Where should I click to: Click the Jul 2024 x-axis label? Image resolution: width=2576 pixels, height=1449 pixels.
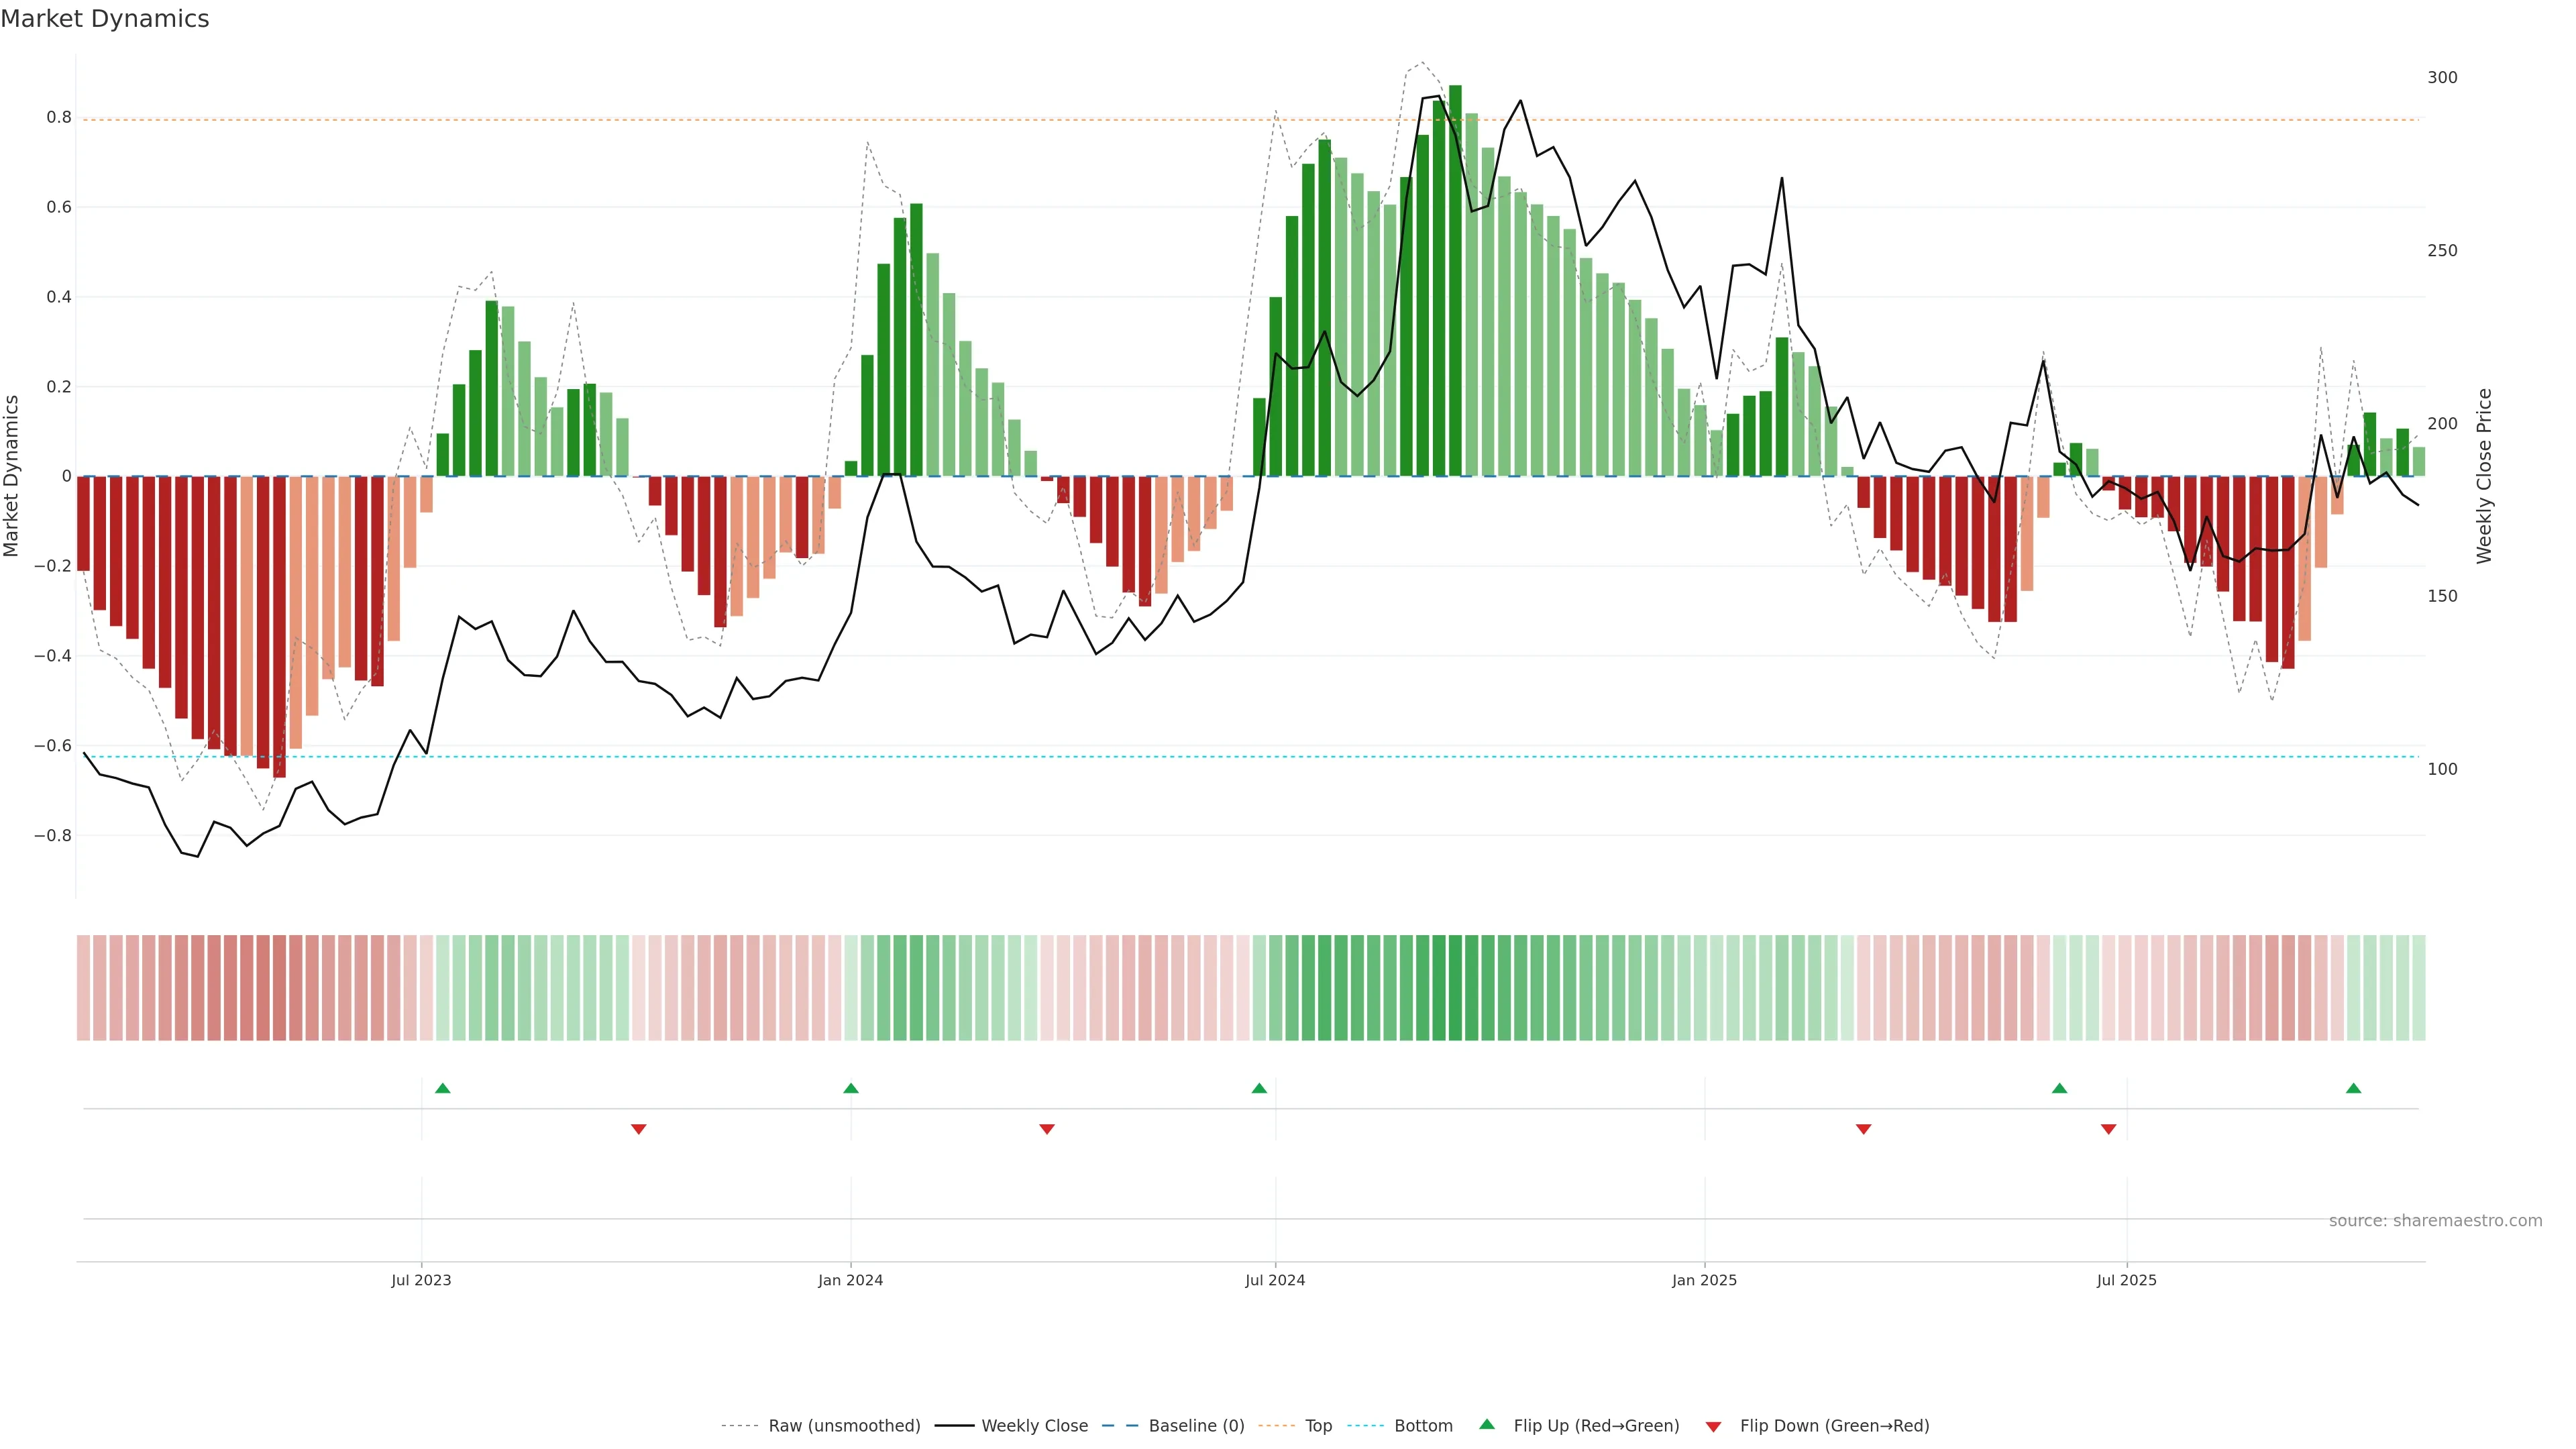coord(1275,1280)
